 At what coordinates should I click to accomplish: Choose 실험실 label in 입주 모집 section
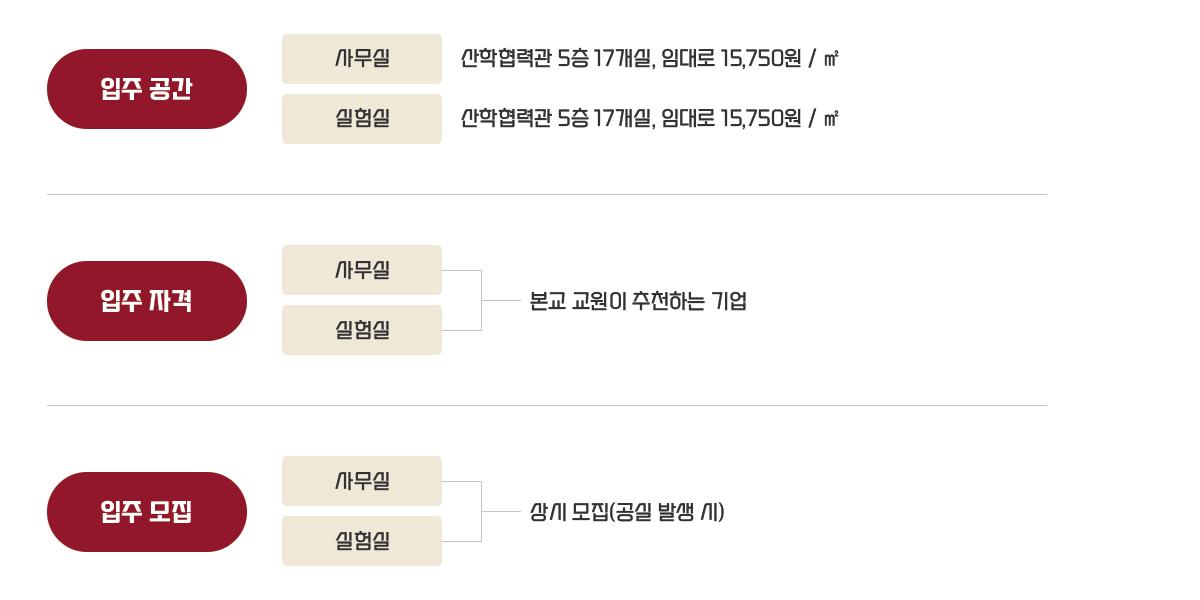point(362,541)
